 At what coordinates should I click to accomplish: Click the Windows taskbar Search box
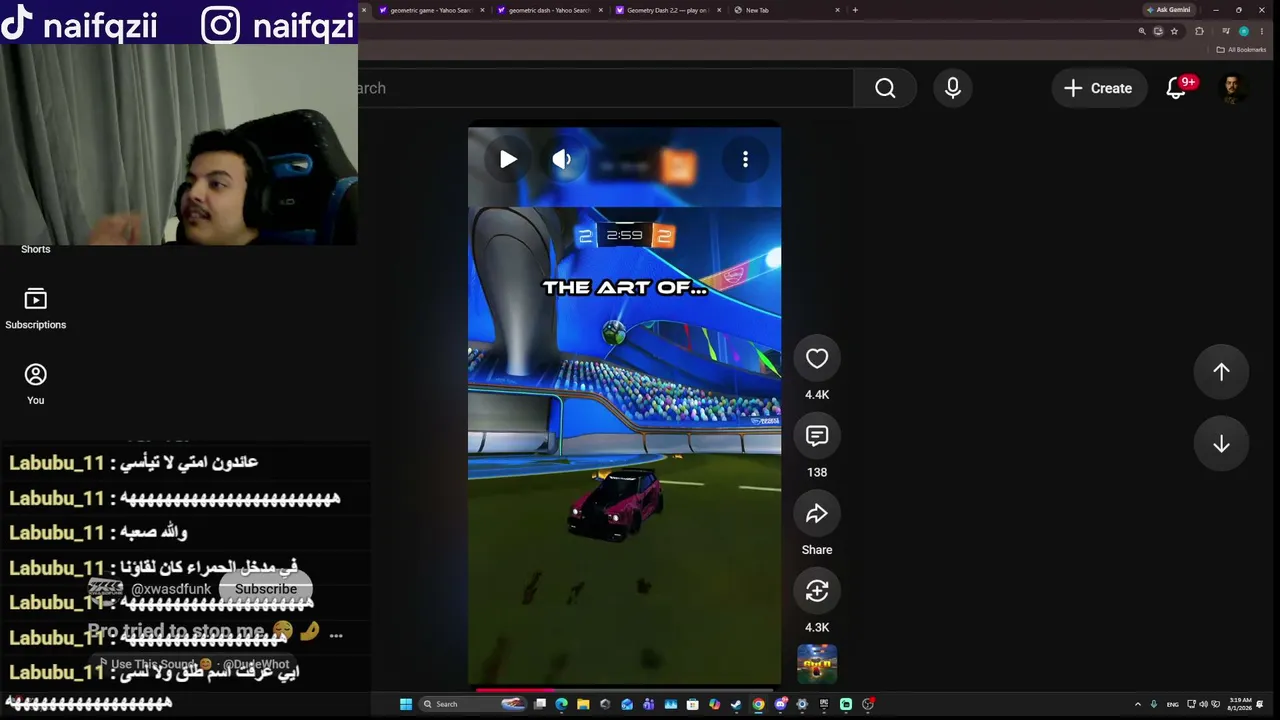click(472, 704)
